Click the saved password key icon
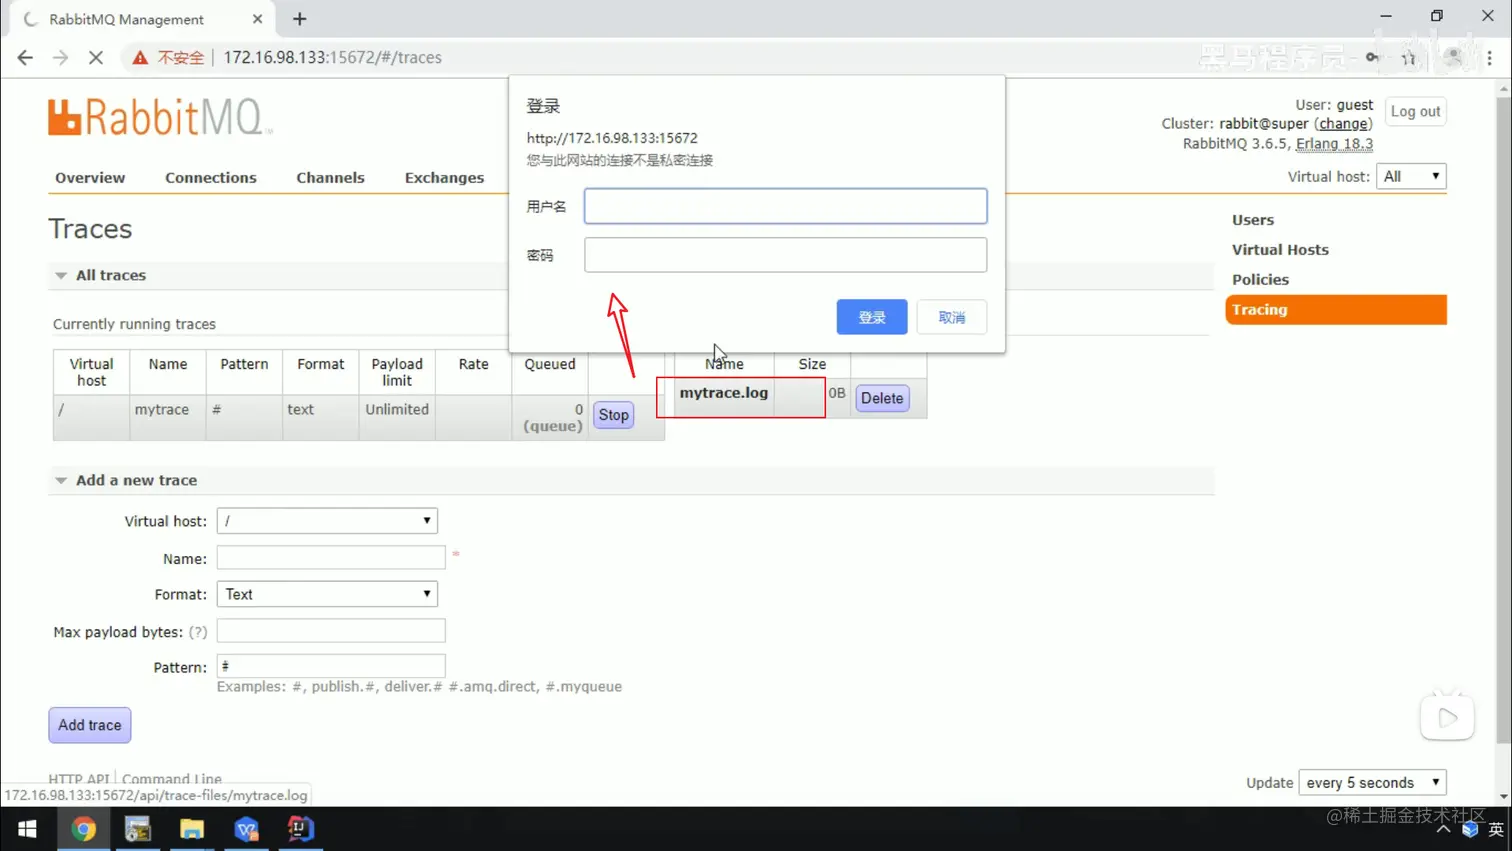Viewport: 1512px width, 851px height. pyautogui.click(x=1373, y=58)
